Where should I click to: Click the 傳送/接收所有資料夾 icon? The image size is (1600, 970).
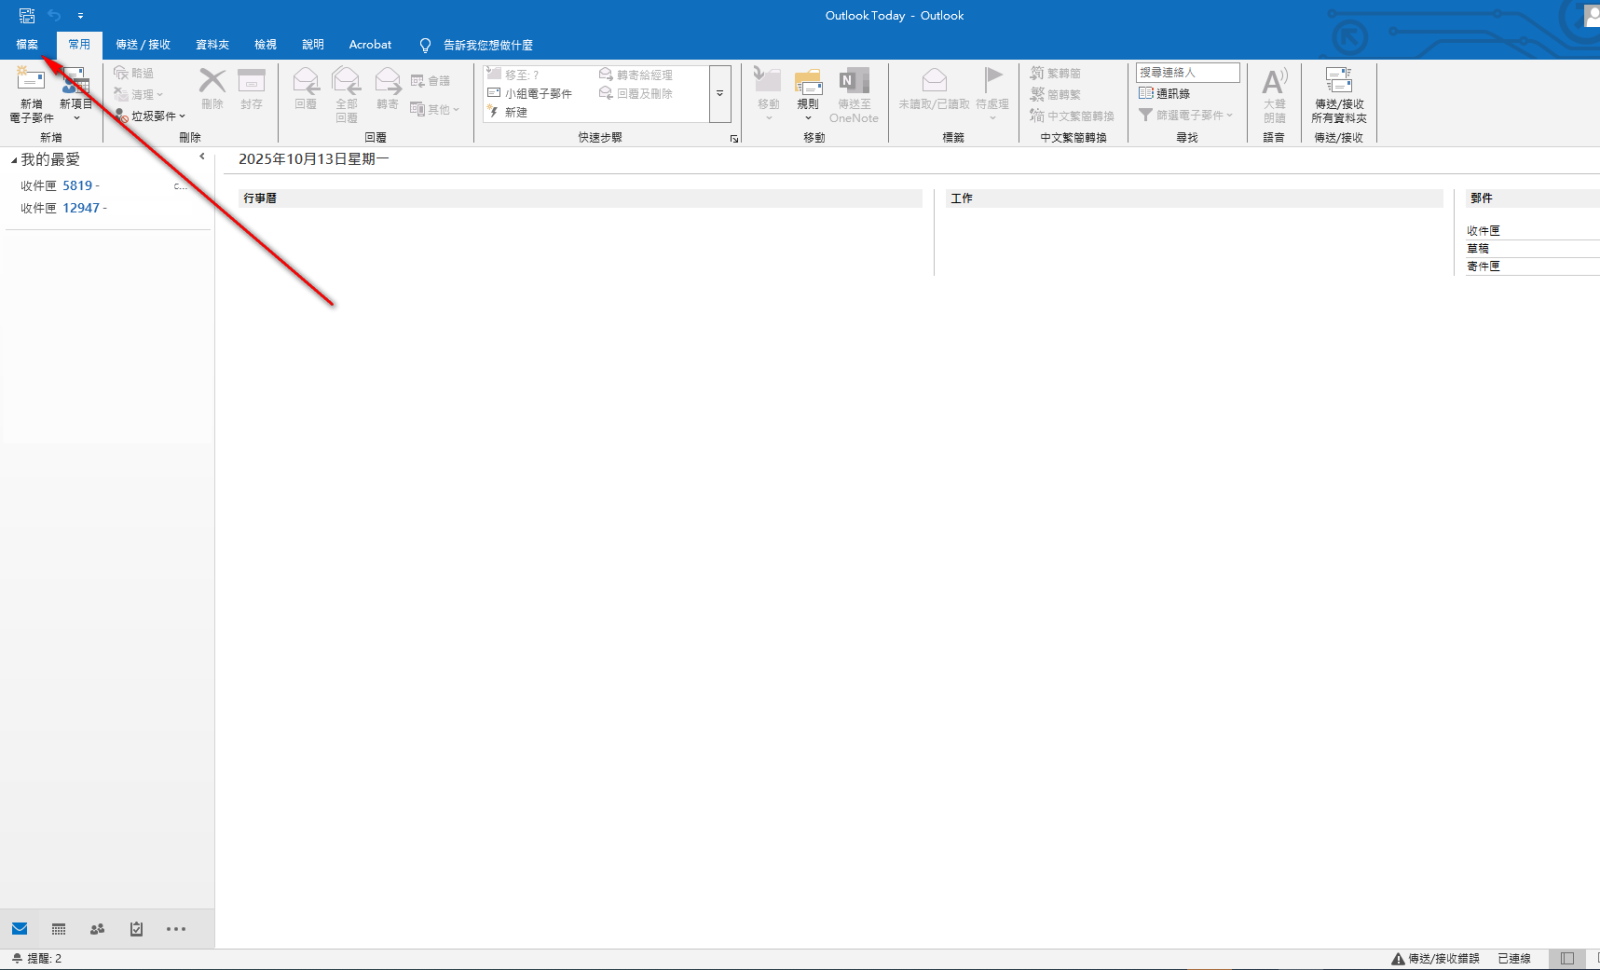click(x=1338, y=82)
